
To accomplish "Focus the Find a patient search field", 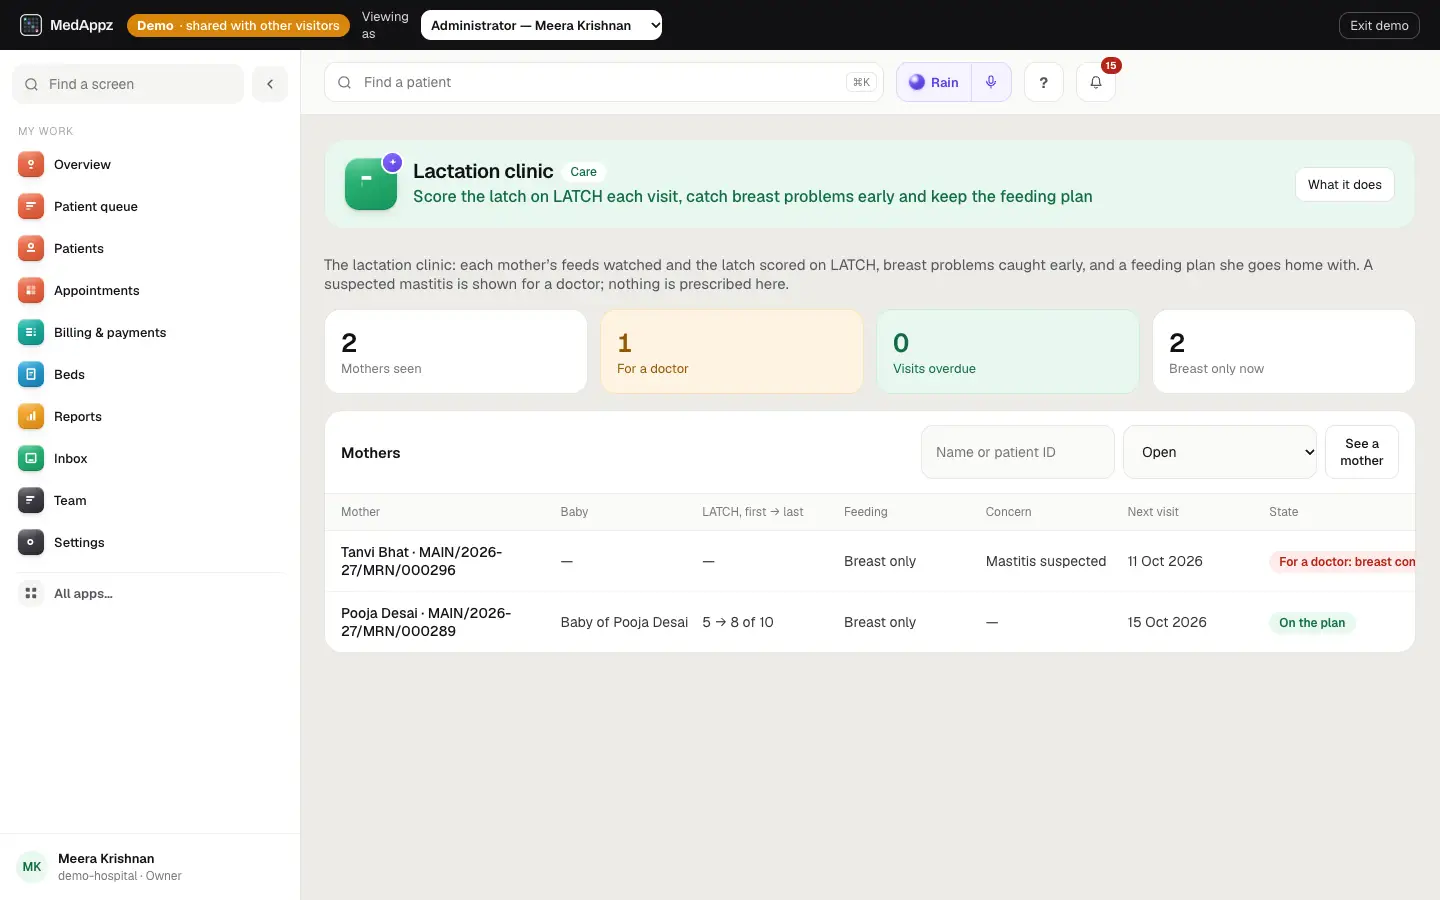I will [x=604, y=82].
